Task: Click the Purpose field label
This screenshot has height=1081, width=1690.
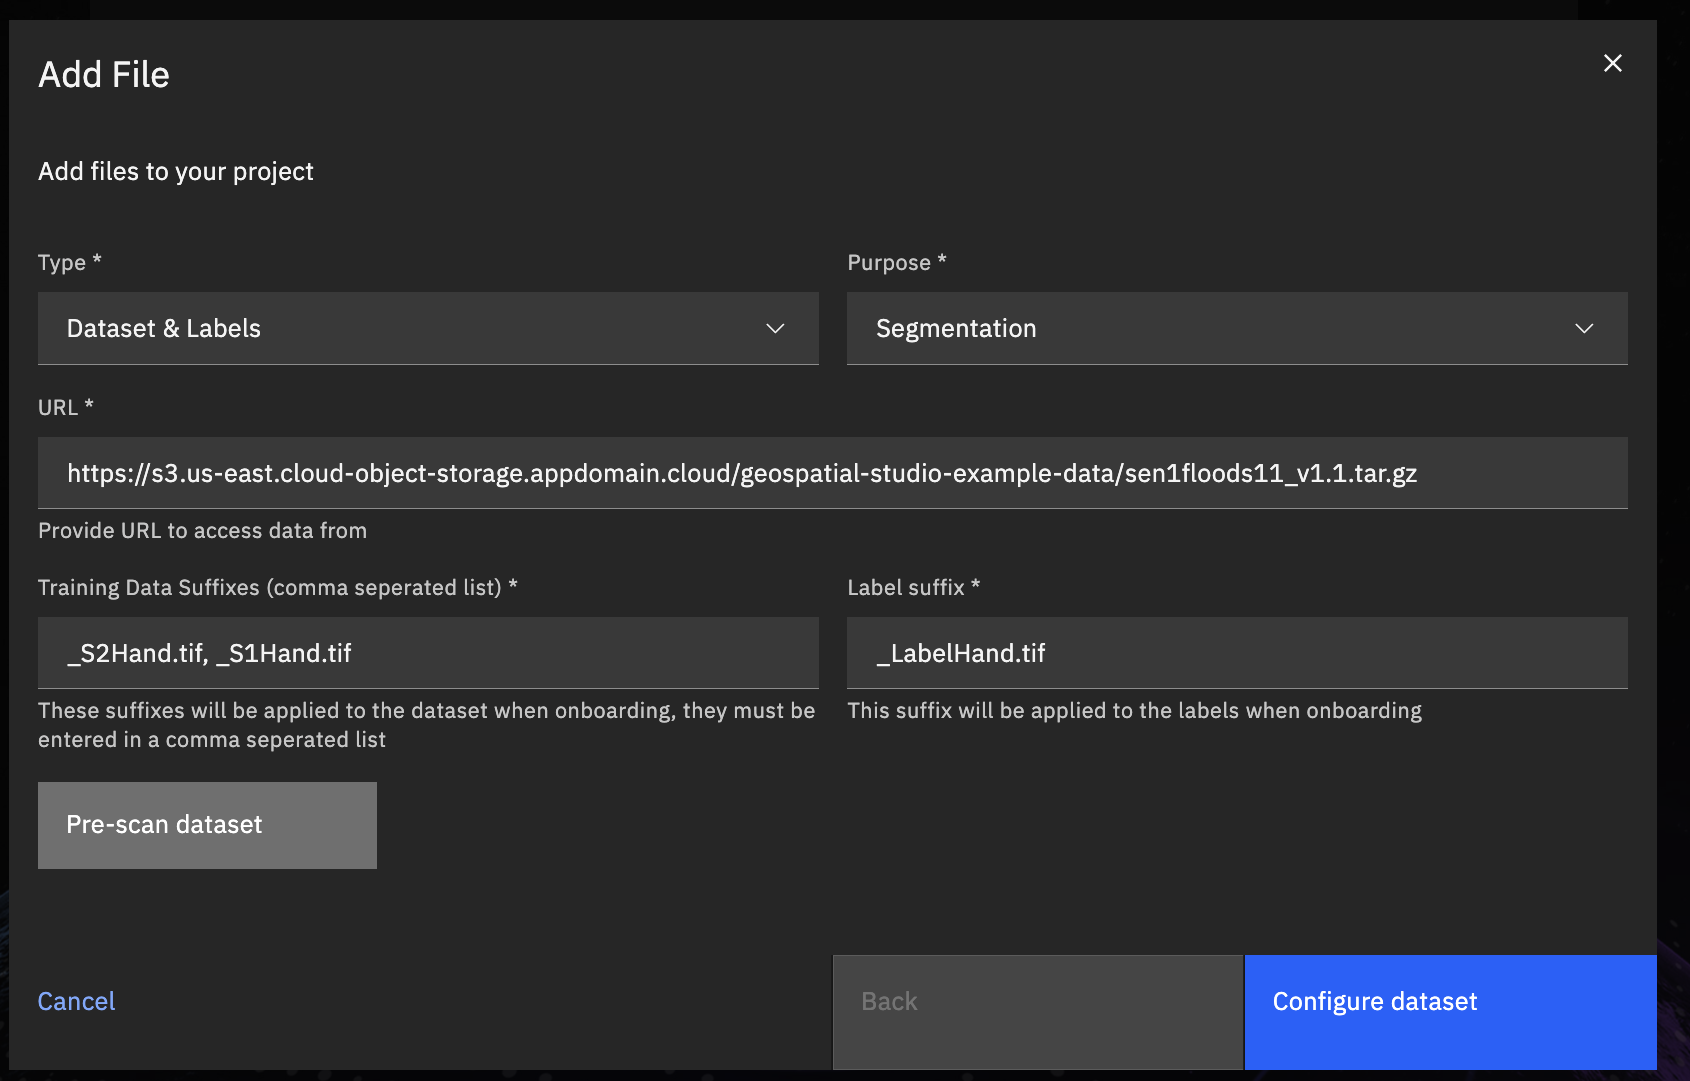Action: [889, 263]
